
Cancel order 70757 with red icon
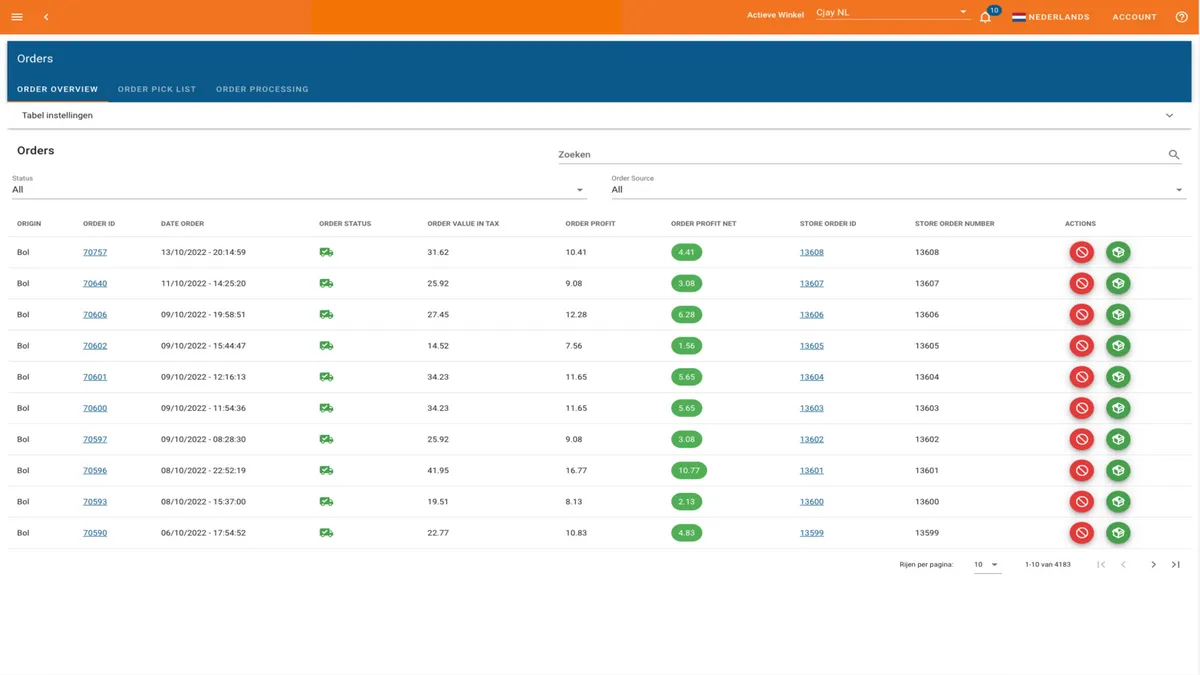click(1081, 252)
